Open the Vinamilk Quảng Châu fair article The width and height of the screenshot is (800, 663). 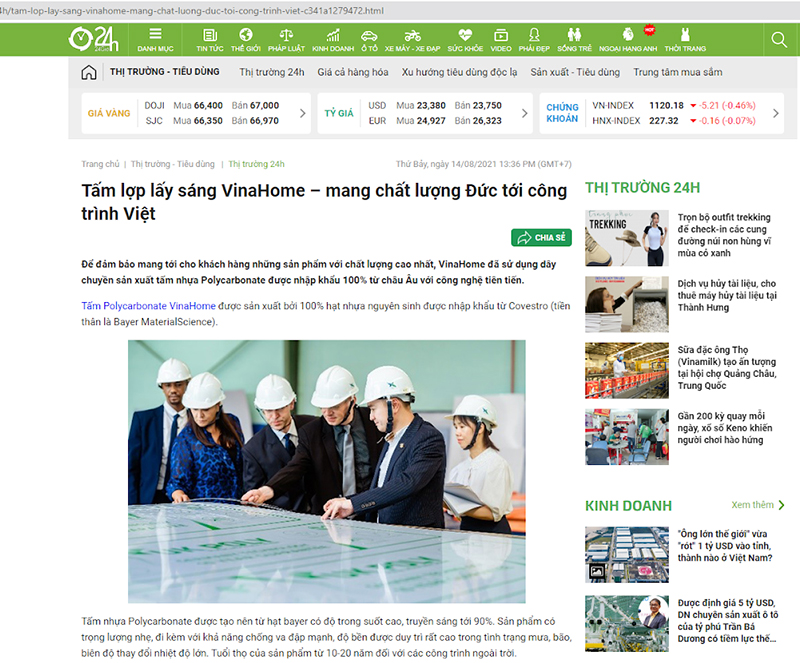[727, 368]
